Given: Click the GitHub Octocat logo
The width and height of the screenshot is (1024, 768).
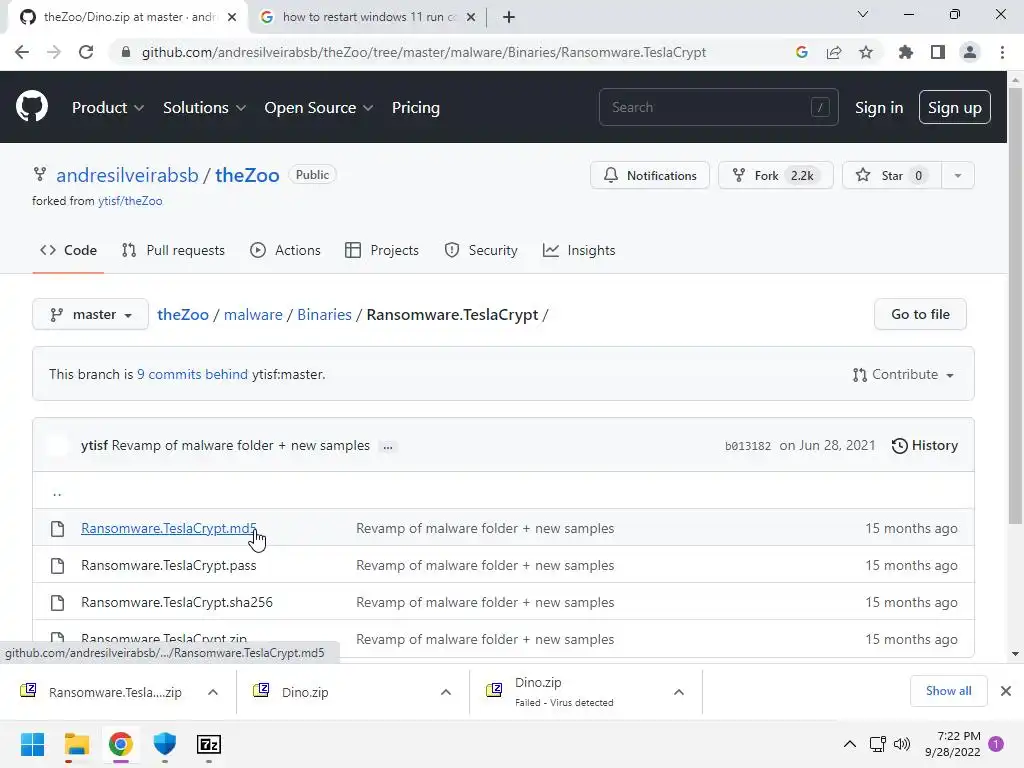Looking at the screenshot, I should click(32, 107).
